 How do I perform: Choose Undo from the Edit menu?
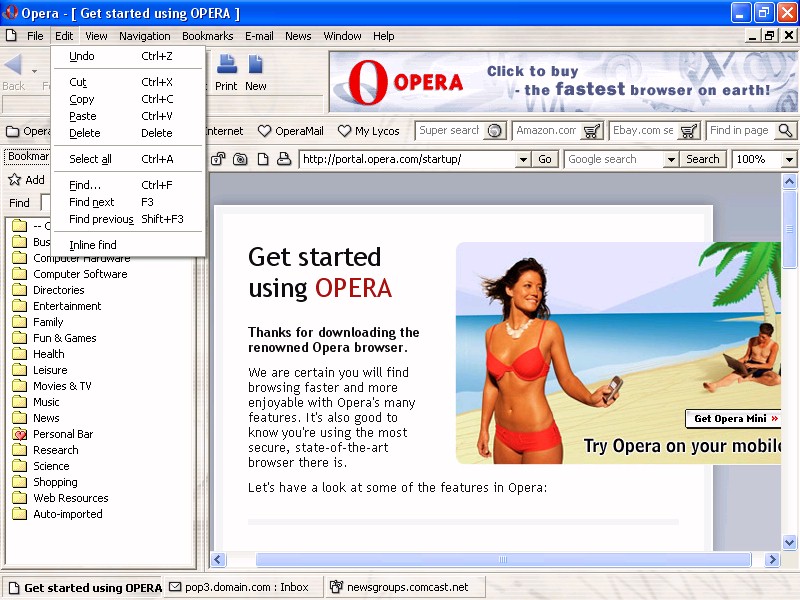pos(128,56)
